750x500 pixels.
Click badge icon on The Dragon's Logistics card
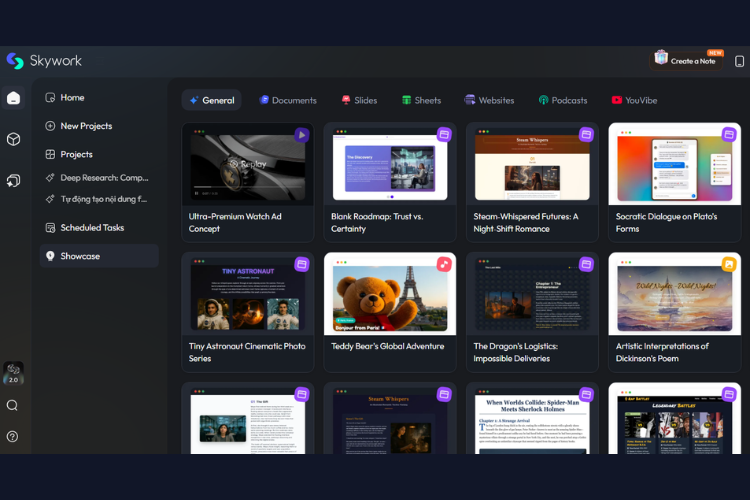click(586, 264)
